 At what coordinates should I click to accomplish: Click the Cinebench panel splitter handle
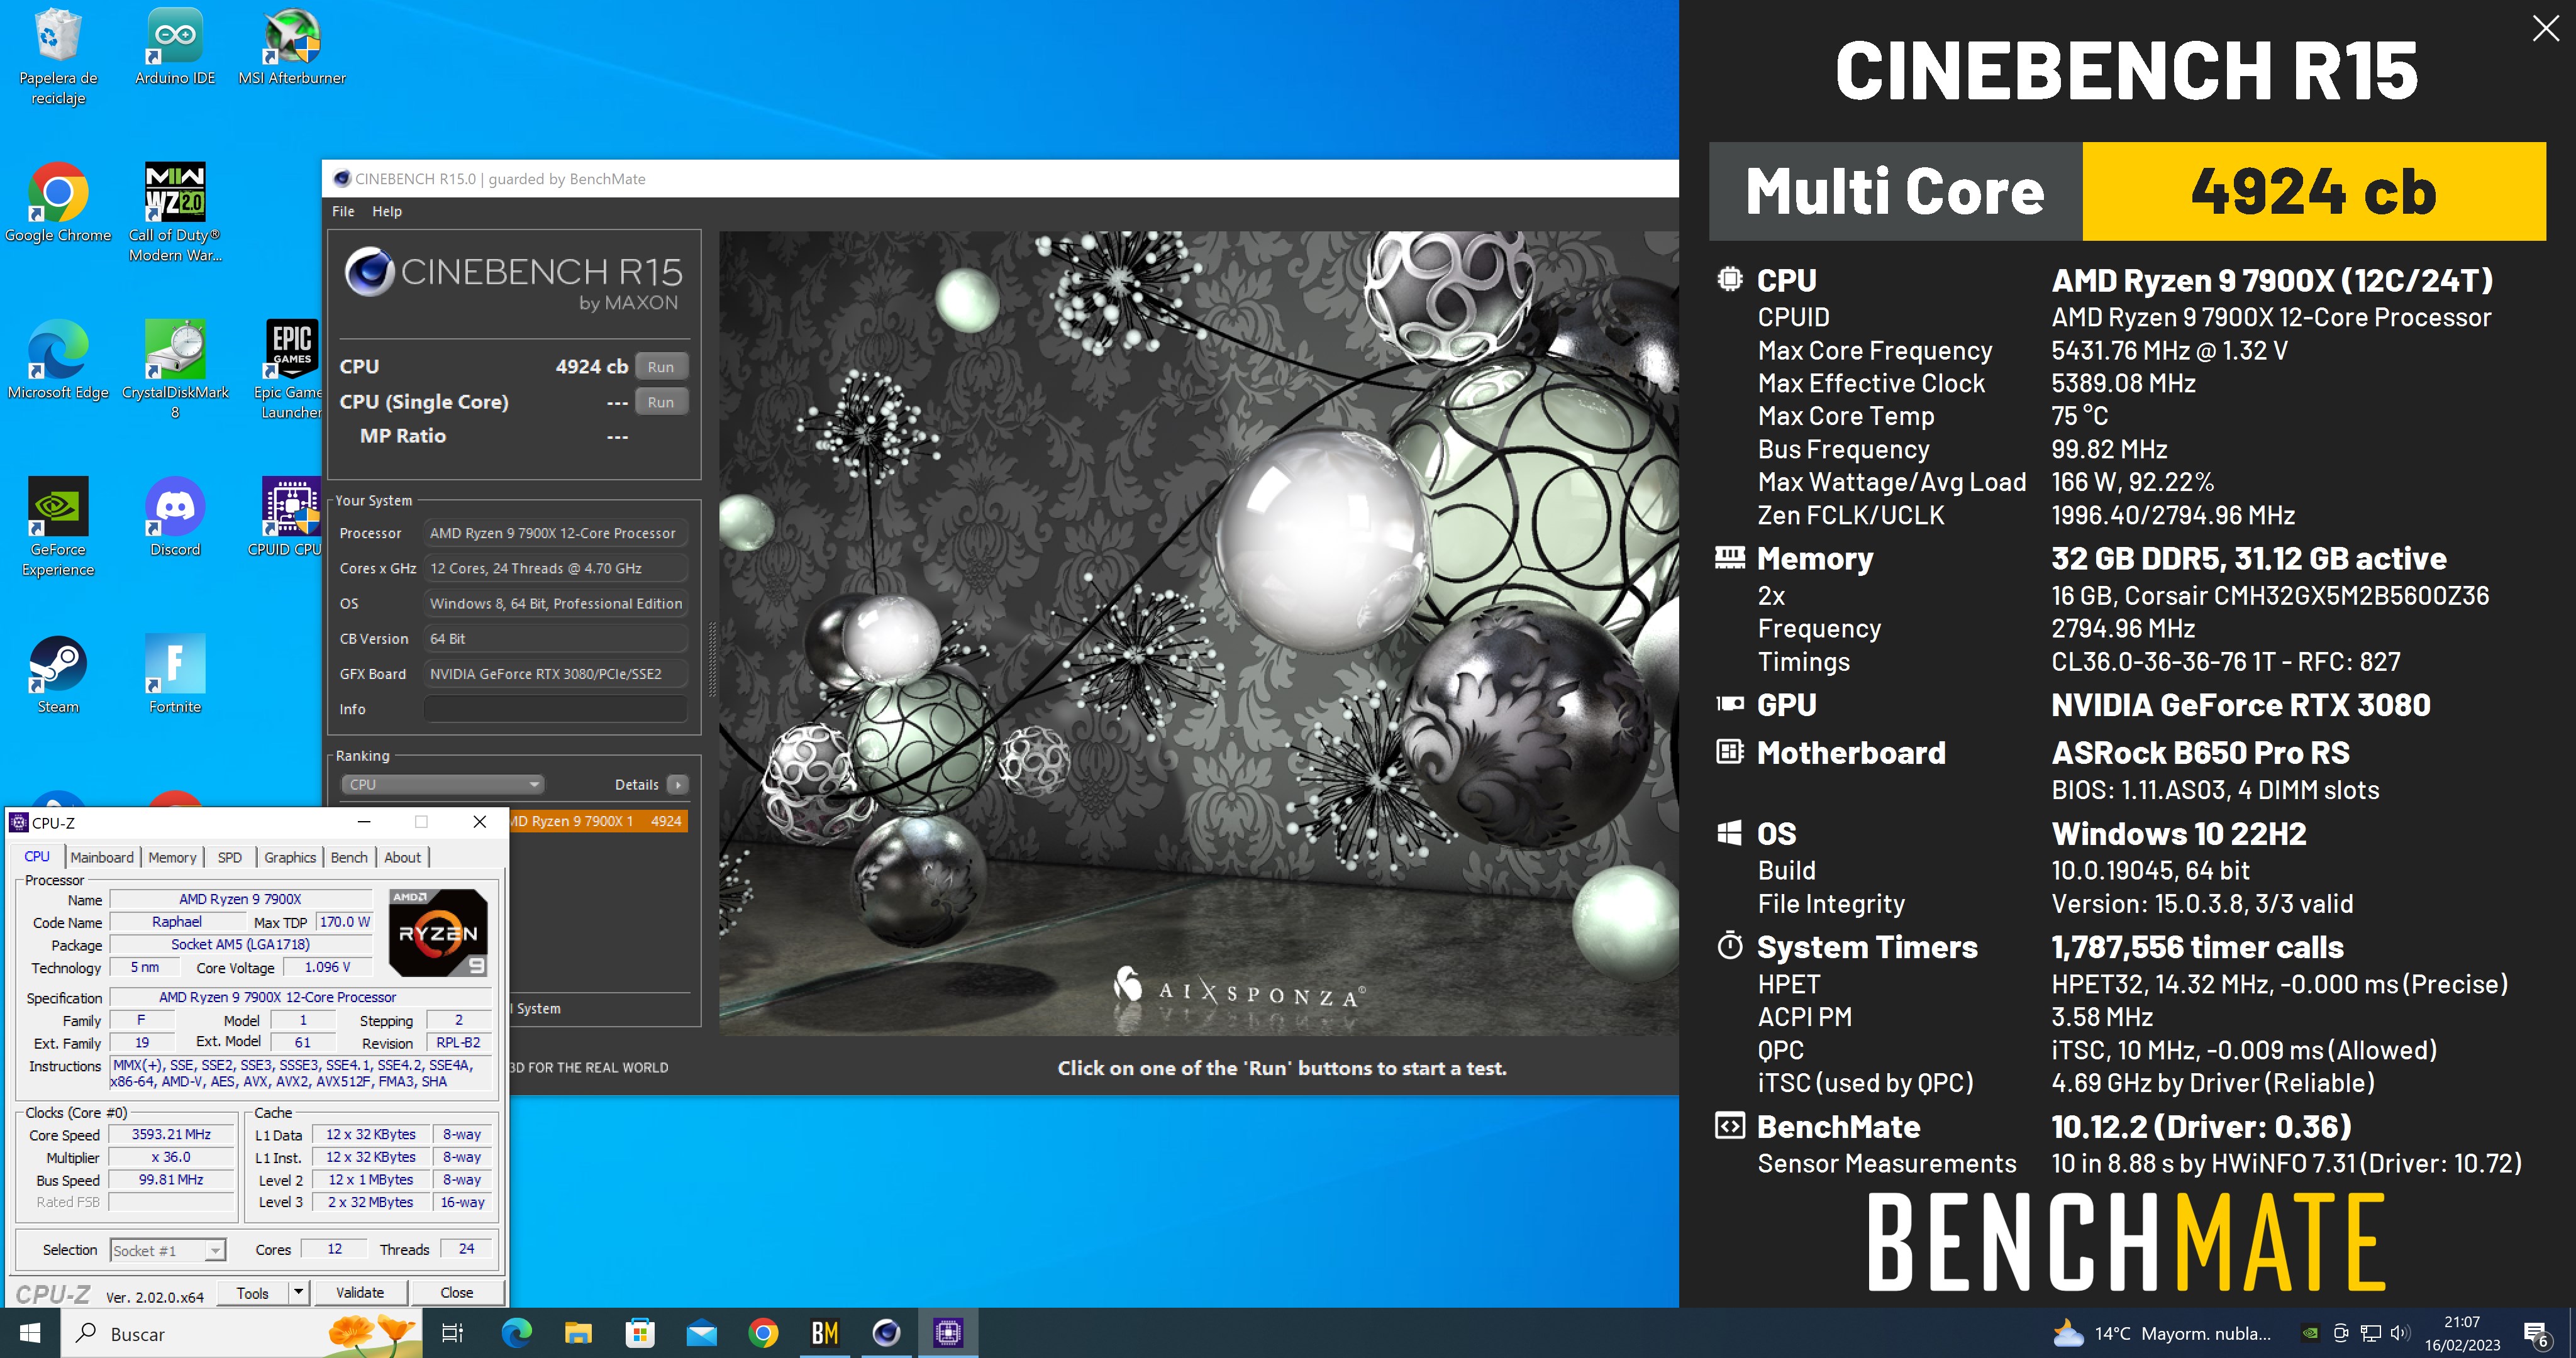[x=711, y=660]
